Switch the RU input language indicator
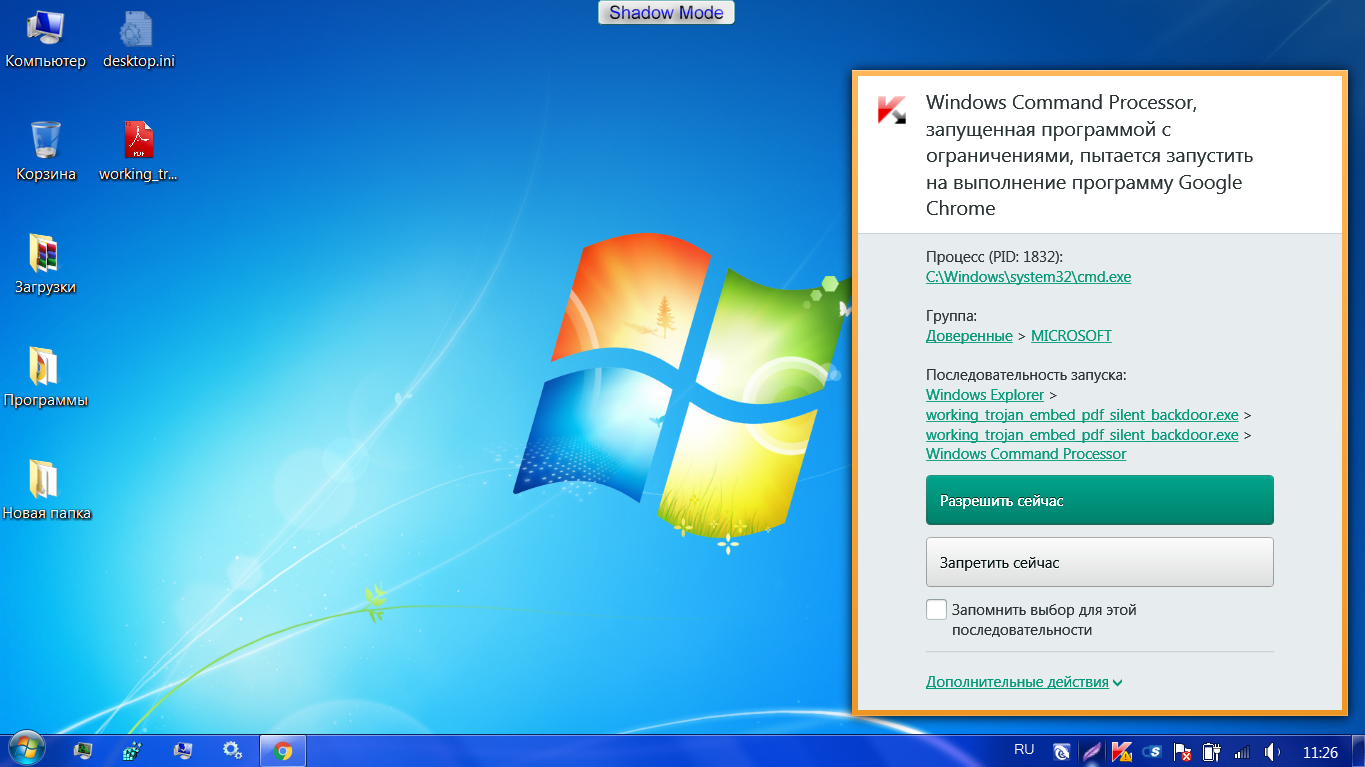The height and width of the screenshot is (767, 1365). pyautogui.click(x=1024, y=749)
